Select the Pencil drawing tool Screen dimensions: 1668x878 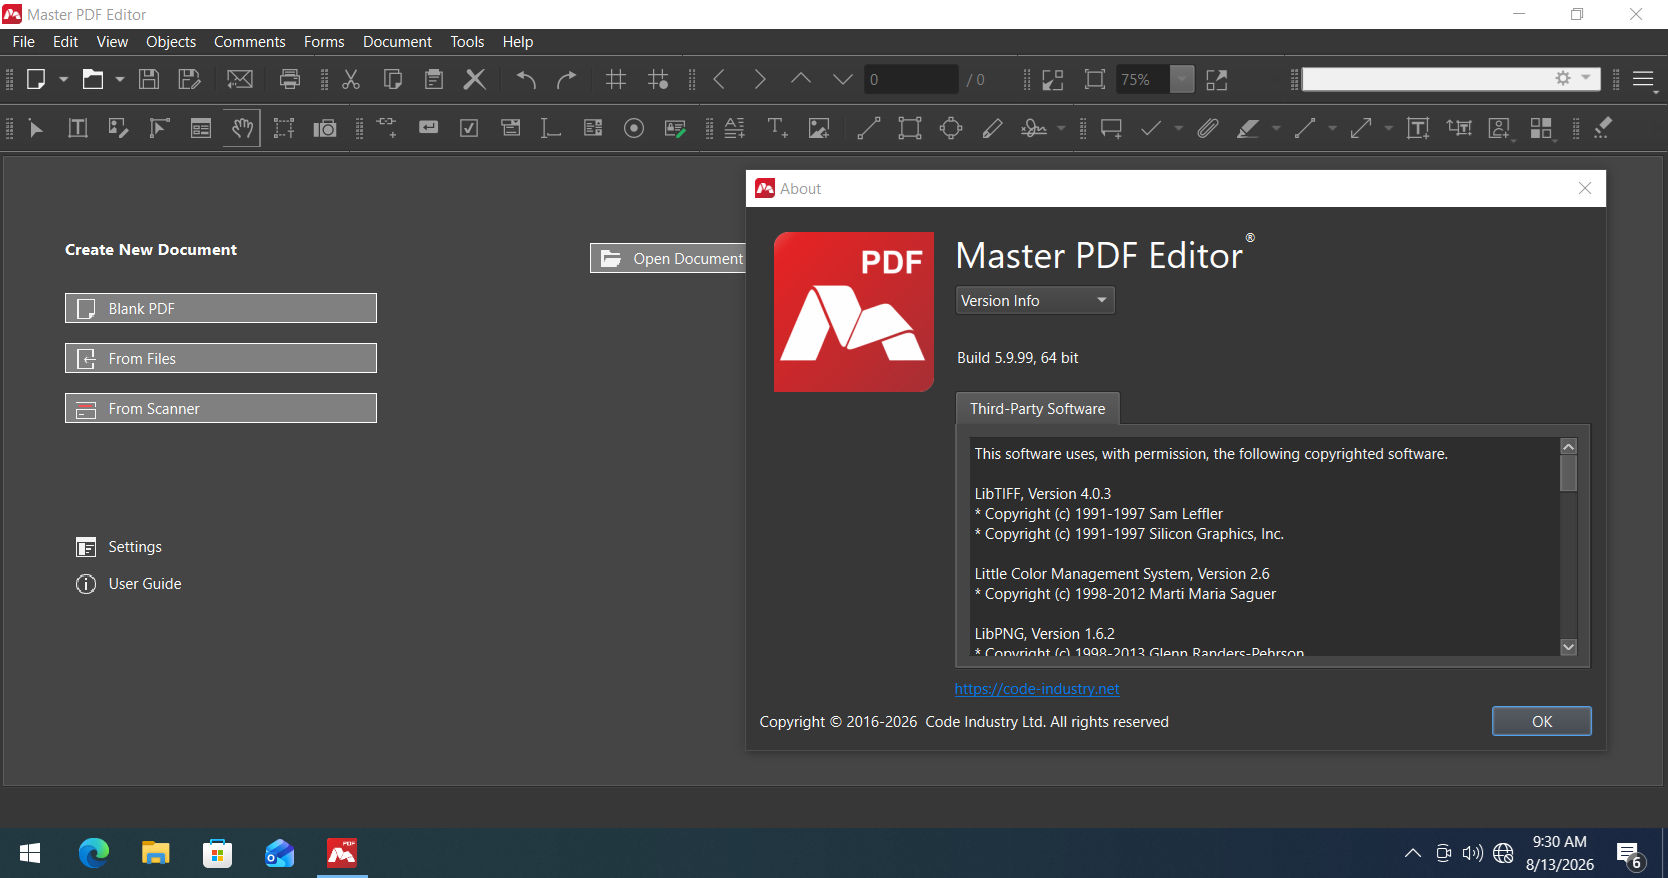[x=993, y=128]
